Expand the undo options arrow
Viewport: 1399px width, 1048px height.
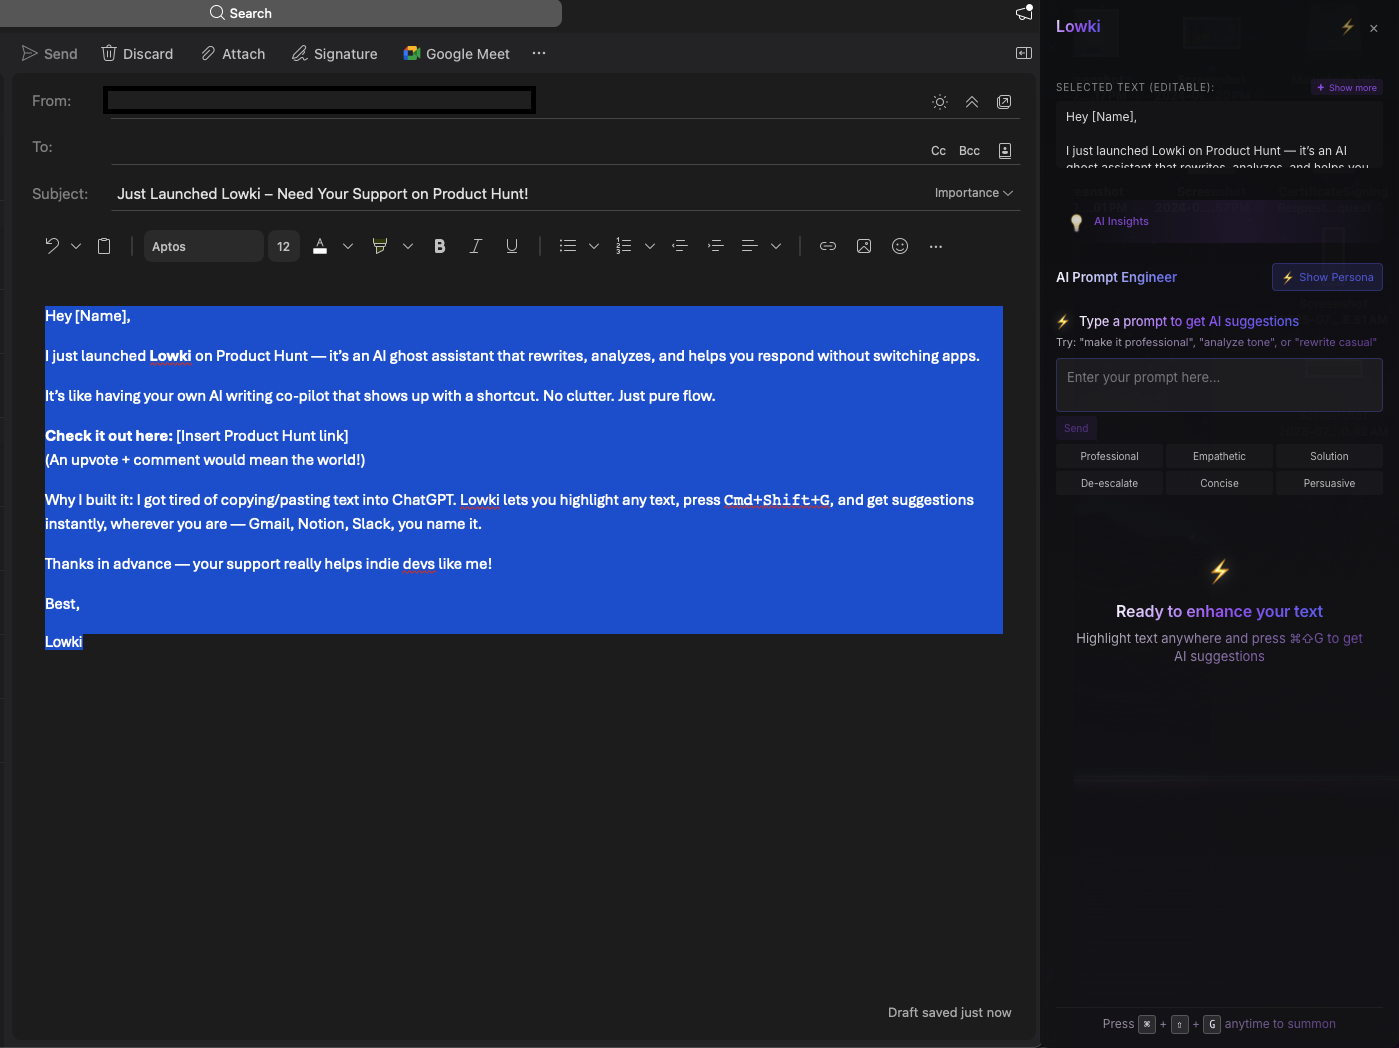coord(76,246)
